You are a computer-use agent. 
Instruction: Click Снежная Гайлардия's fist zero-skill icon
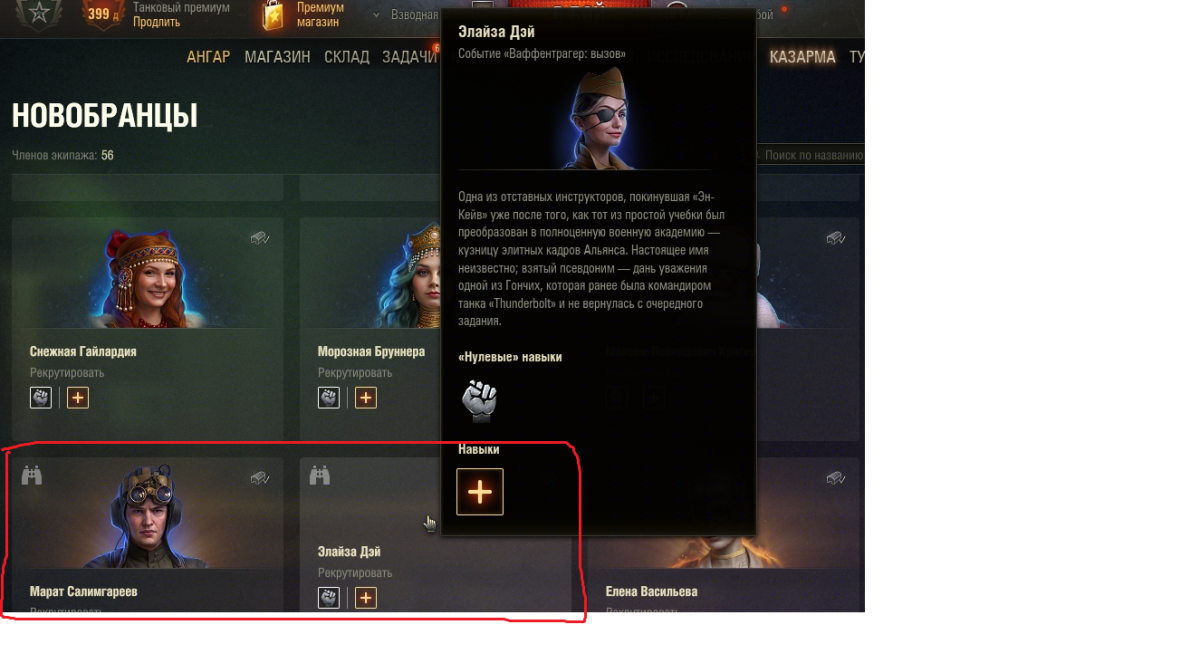41,397
